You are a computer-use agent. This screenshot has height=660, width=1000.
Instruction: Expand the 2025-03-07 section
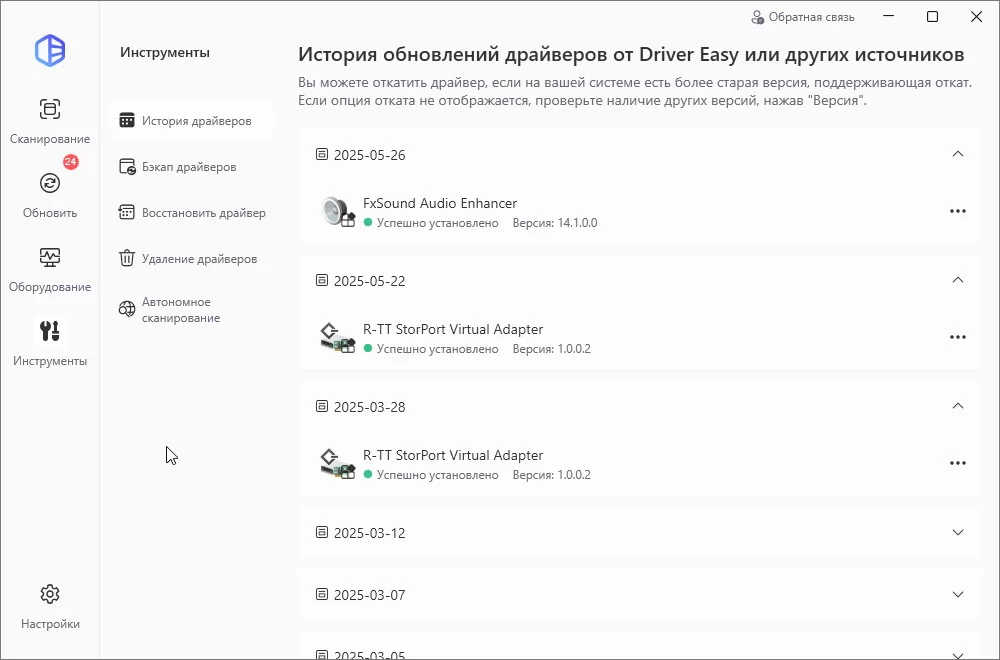(x=958, y=594)
